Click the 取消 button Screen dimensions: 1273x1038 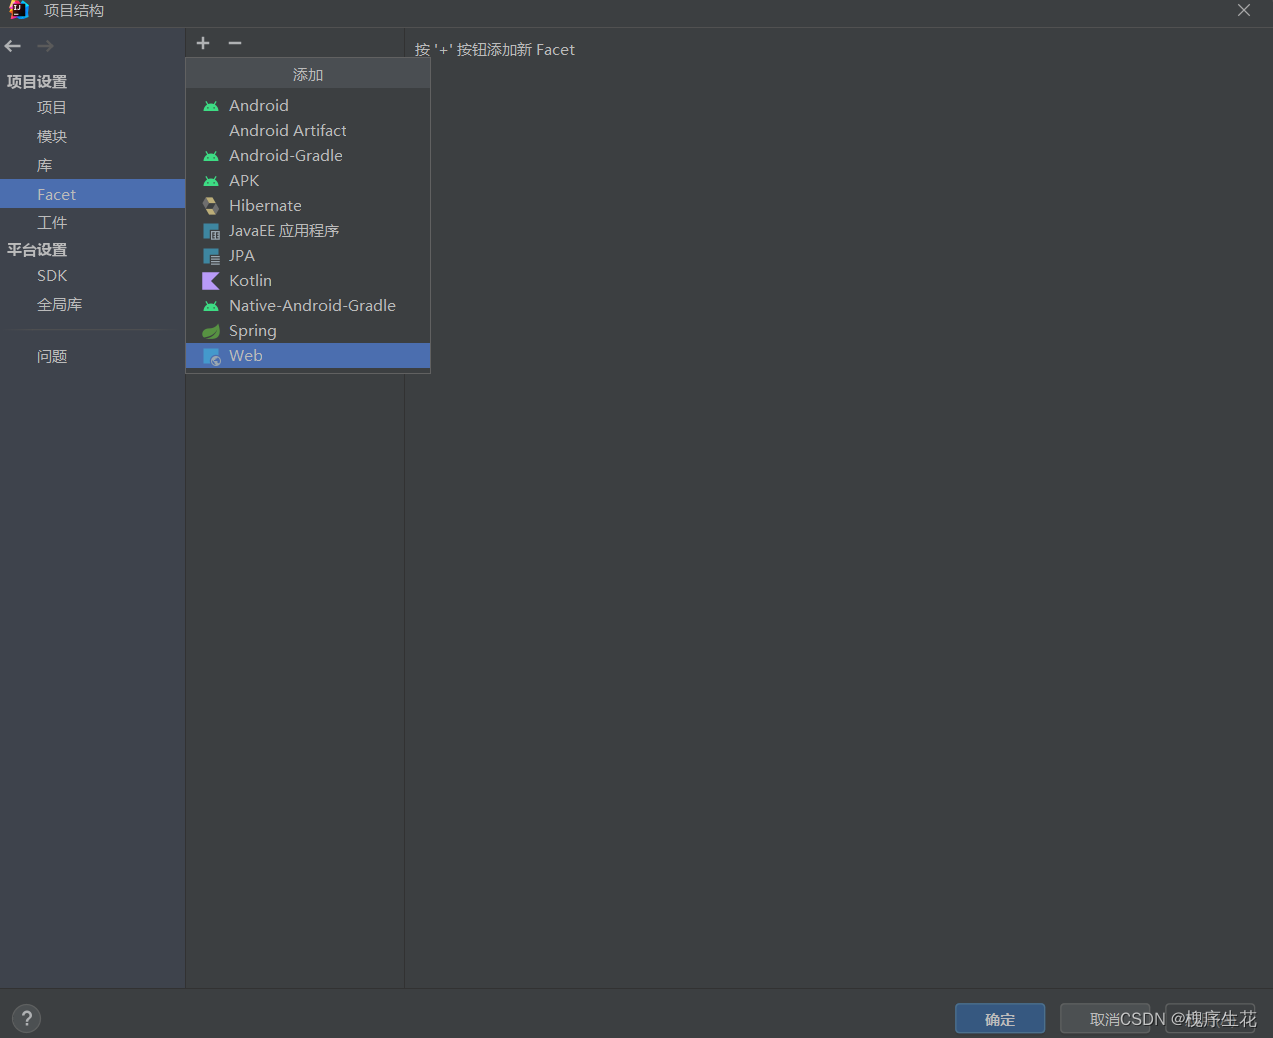coord(1105,1019)
